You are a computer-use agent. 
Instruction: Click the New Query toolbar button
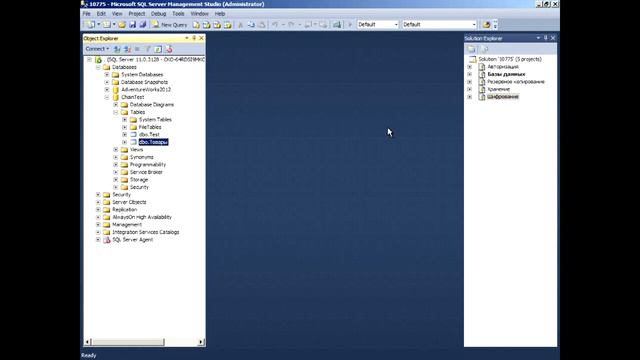click(170, 25)
